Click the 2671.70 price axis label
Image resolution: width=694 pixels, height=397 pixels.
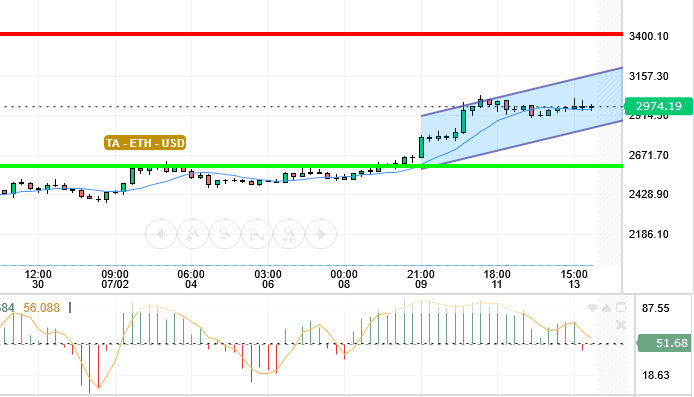pos(648,155)
